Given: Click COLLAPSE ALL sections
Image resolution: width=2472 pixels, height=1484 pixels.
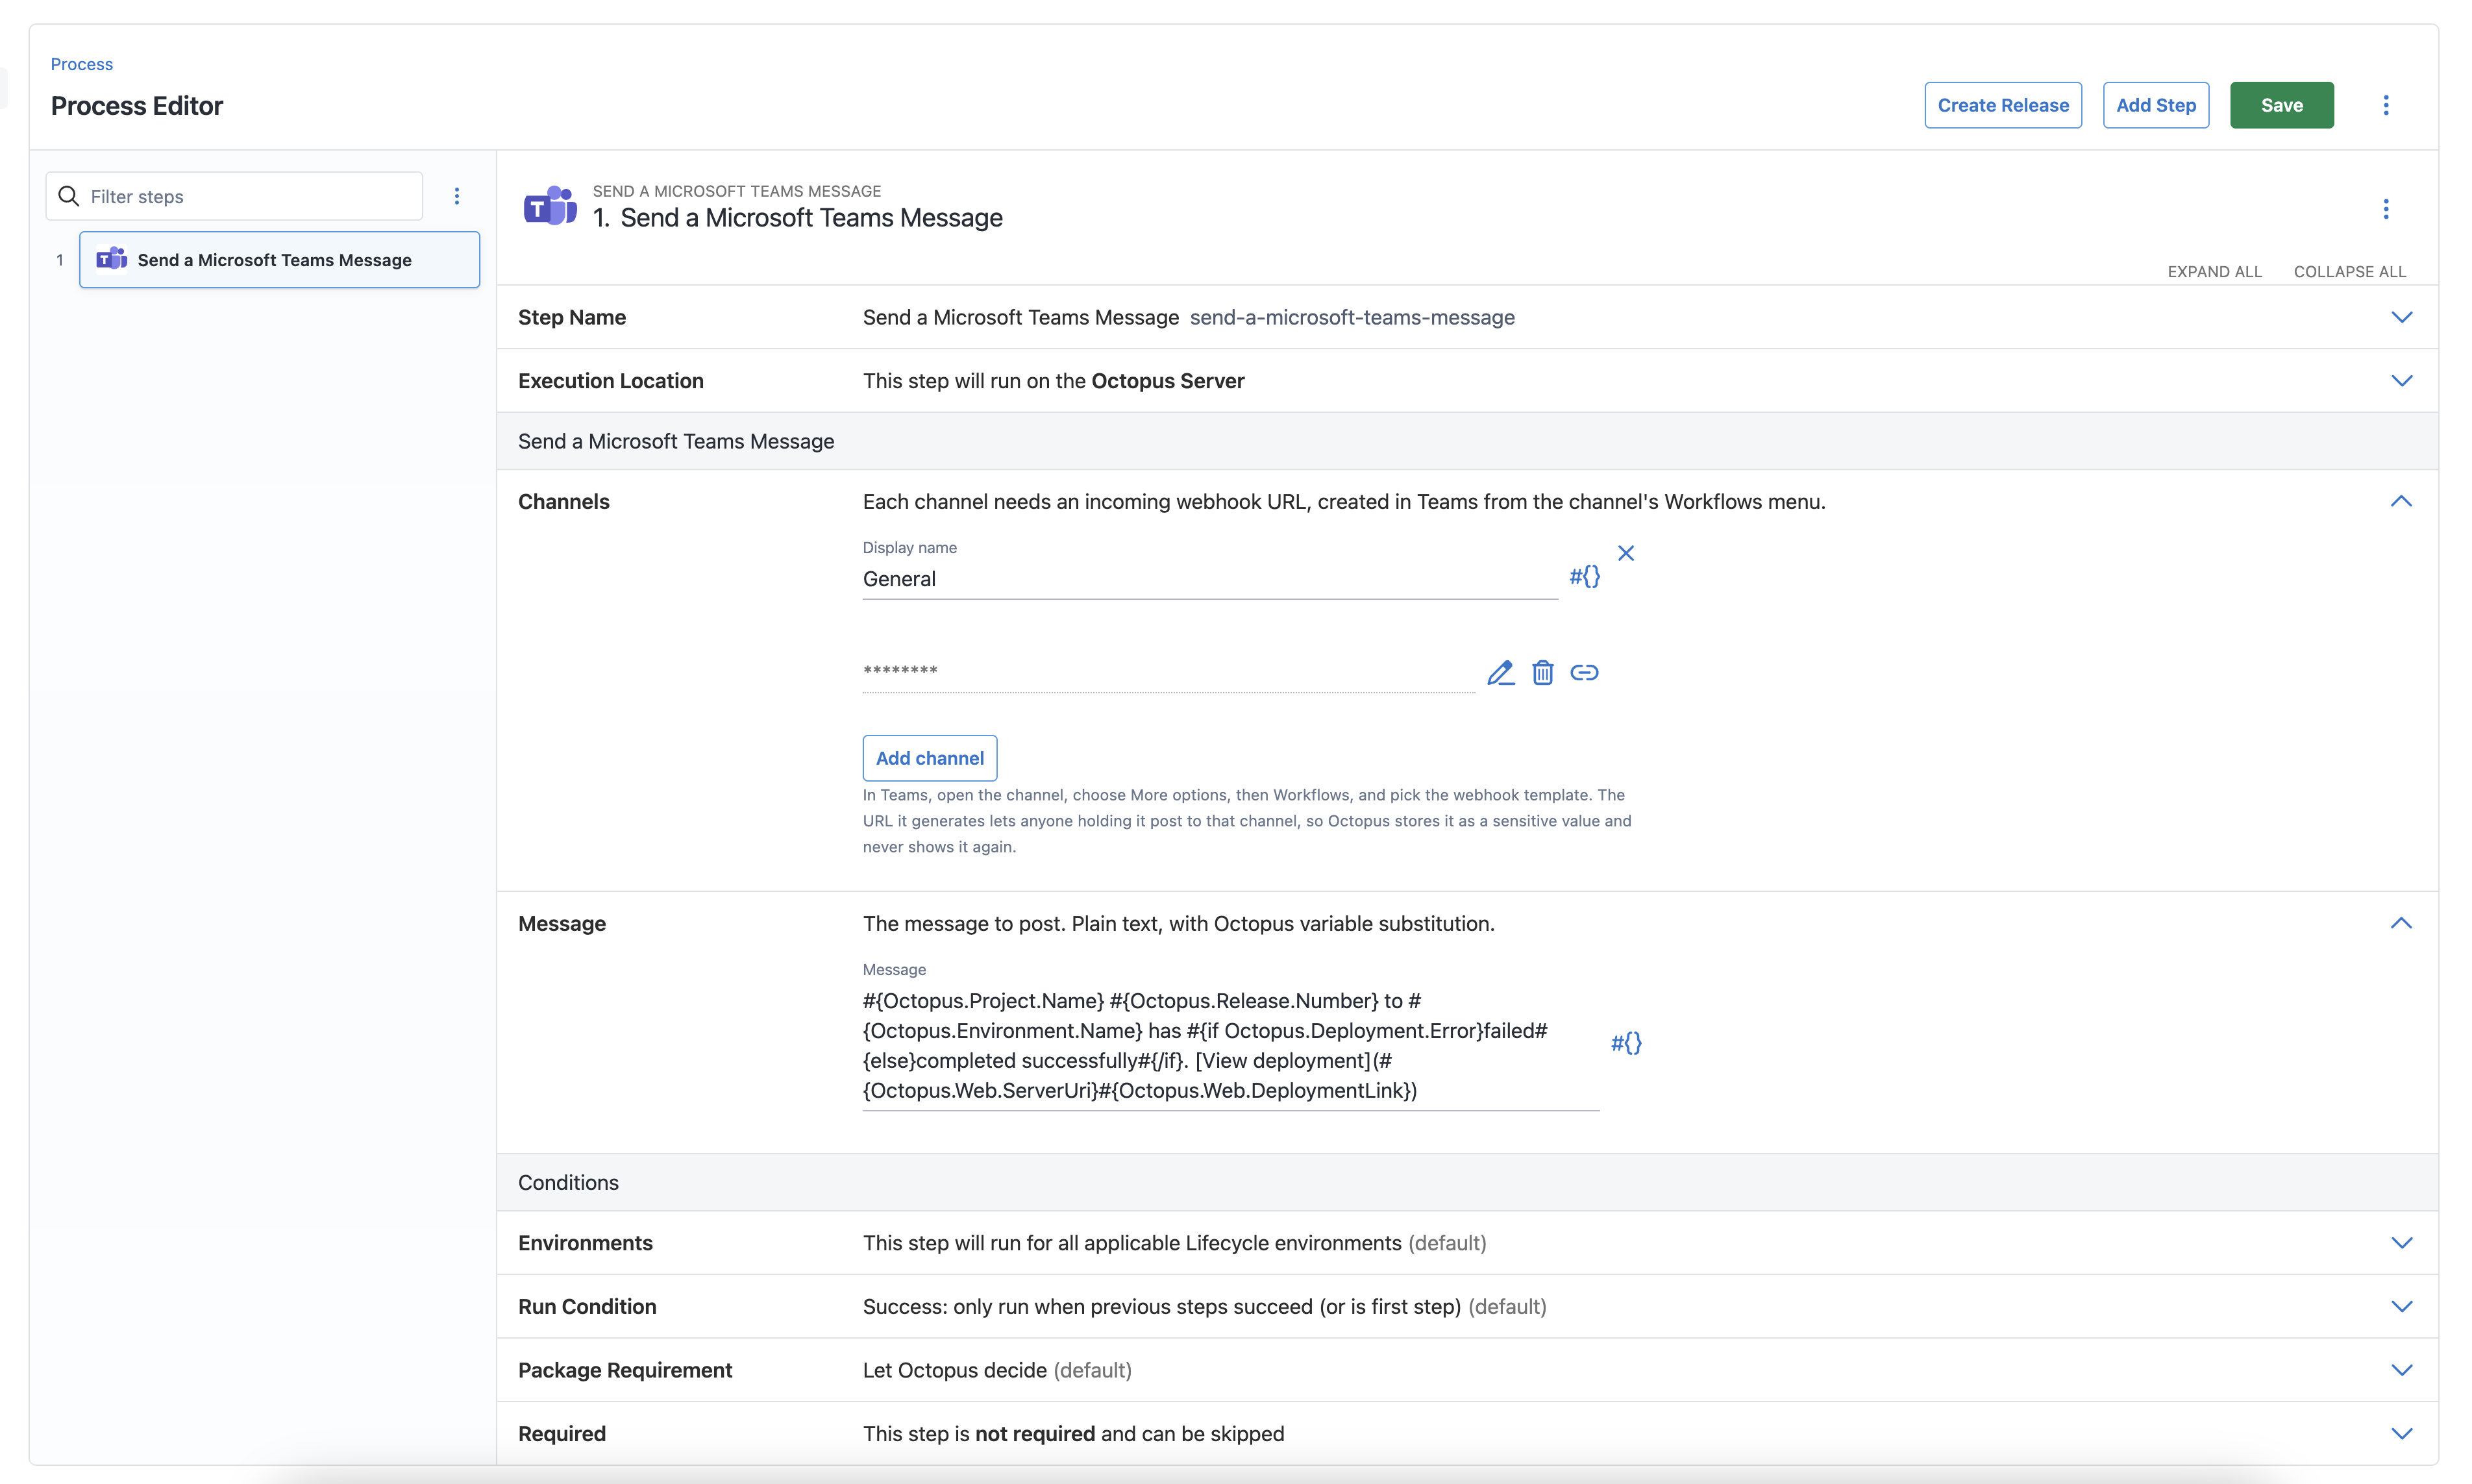Looking at the screenshot, I should click(2349, 272).
